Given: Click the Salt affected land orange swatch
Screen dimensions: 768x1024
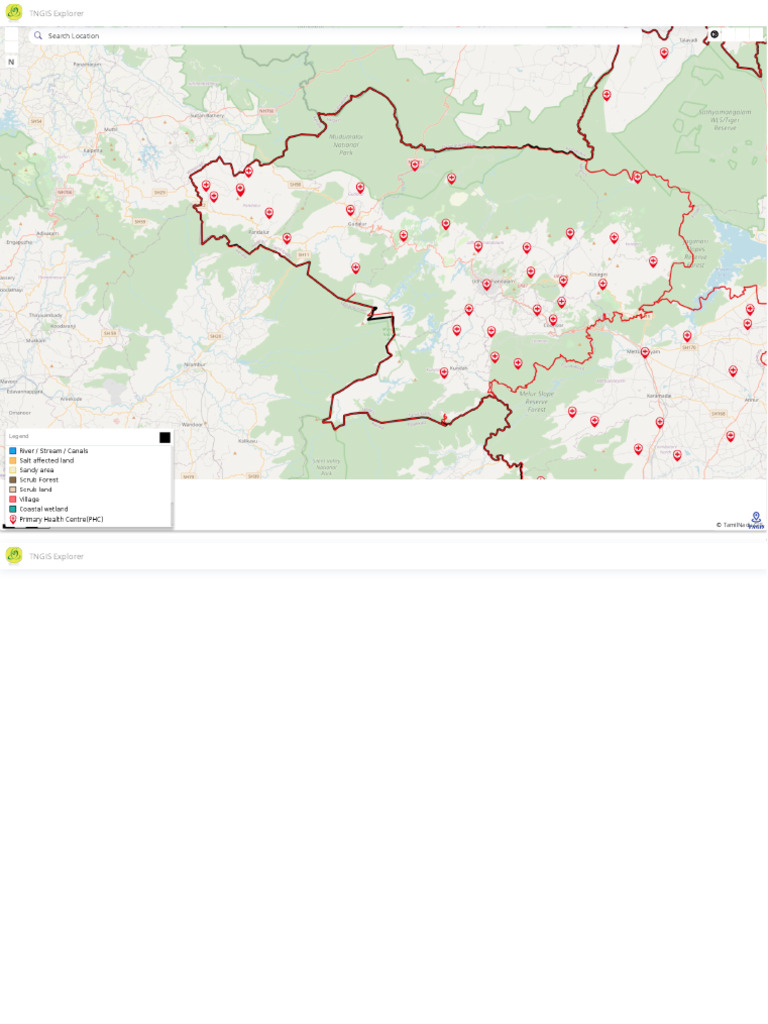Looking at the screenshot, I should click(x=12, y=460).
